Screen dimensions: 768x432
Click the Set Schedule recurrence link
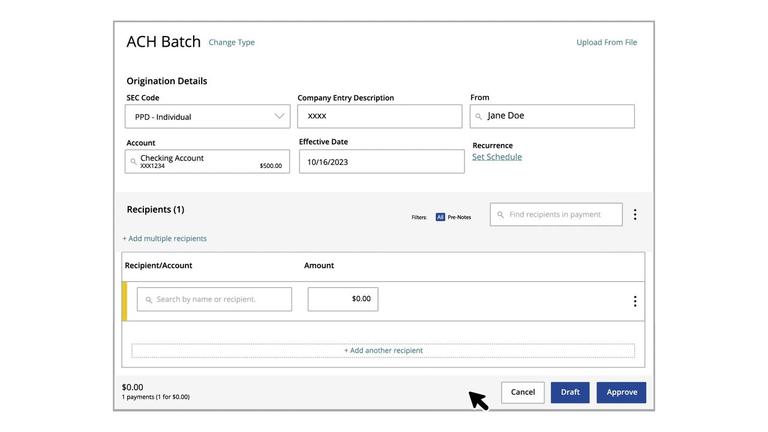pyautogui.click(x=497, y=157)
